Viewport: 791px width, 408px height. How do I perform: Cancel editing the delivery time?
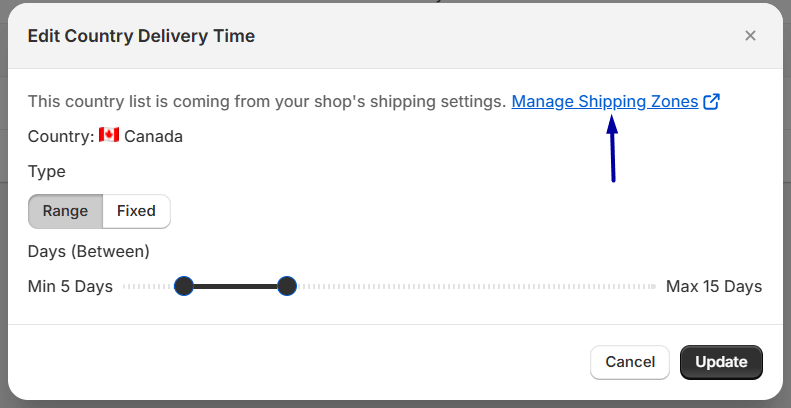(x=630, y=362)
